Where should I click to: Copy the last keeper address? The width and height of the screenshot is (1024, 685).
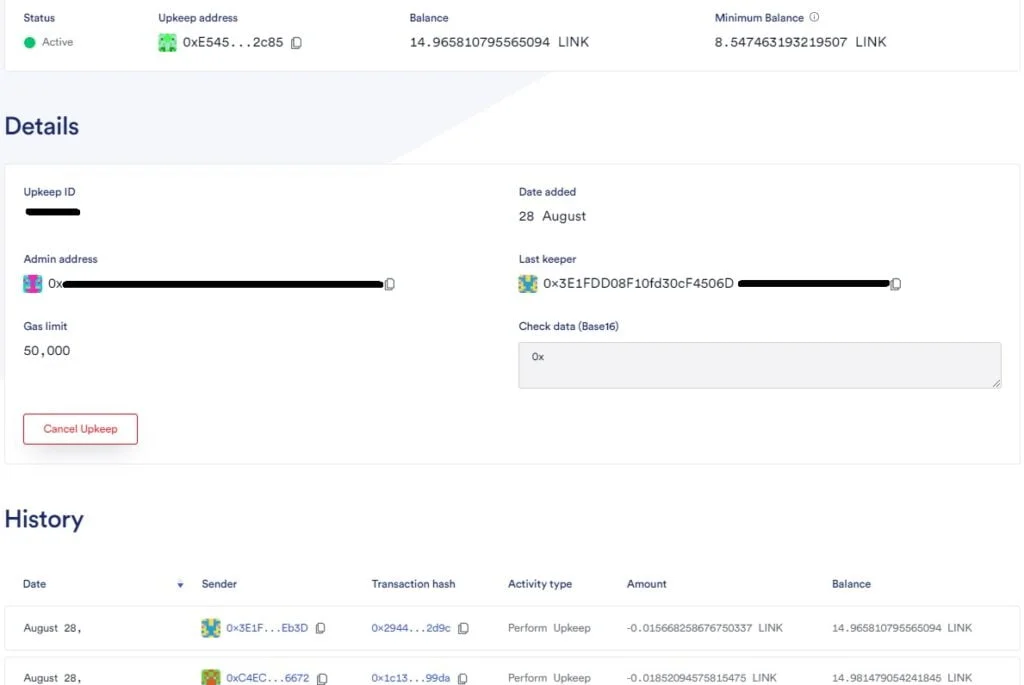coord(896,284)
